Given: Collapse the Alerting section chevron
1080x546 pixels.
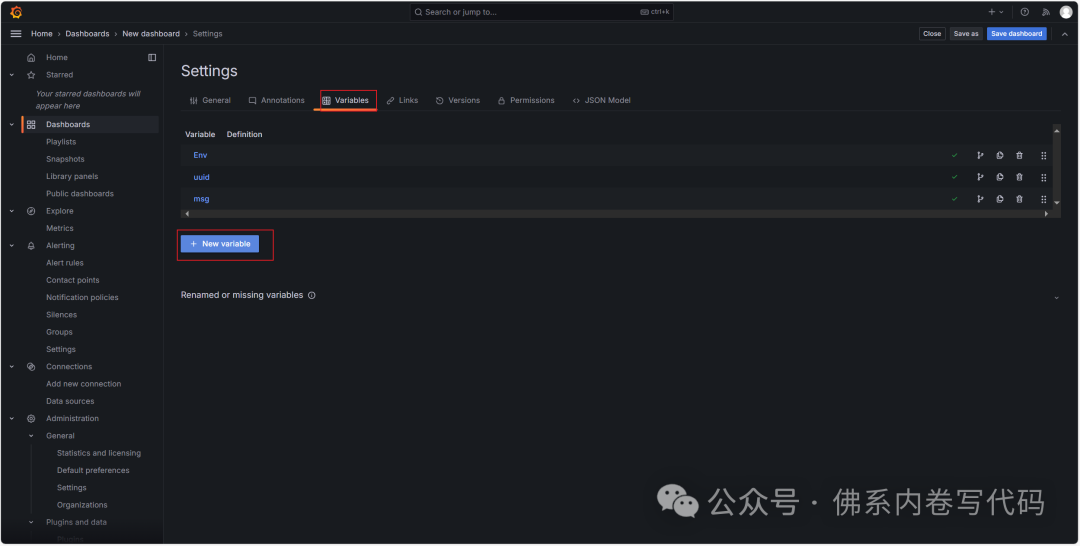Looking at the screenshot, I should pos(12,246).
